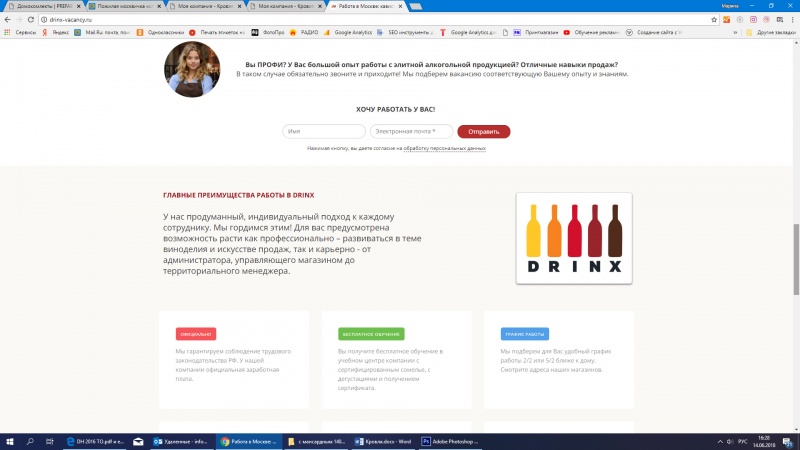
Task: Open the Печать этикеток bookmark
Action: [x=217, y=32]
